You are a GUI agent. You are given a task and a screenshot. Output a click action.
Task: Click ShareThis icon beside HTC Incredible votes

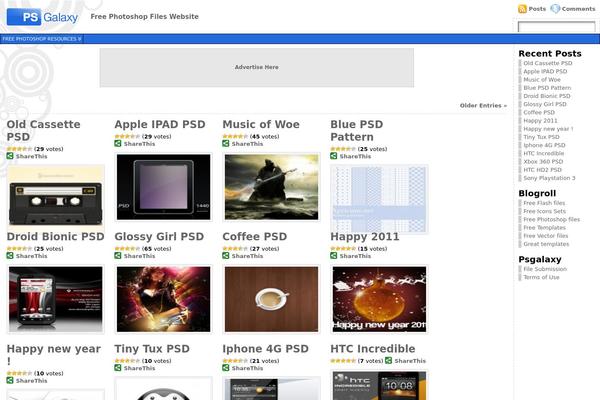(x=388, y=360)
